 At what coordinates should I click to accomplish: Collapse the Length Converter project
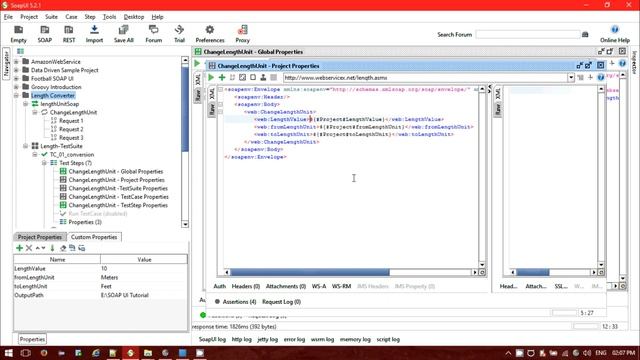click(x=16, y=96)
